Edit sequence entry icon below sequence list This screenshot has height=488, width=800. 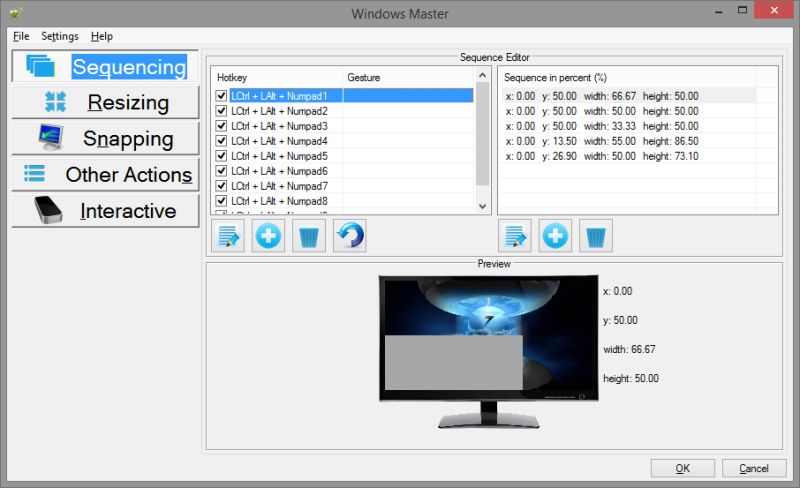coord(515,236)
